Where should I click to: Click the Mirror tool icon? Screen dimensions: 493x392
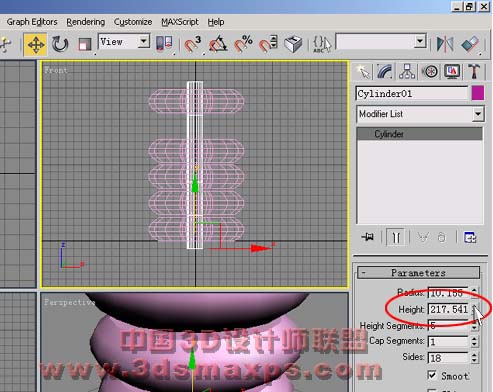point(445,44)
